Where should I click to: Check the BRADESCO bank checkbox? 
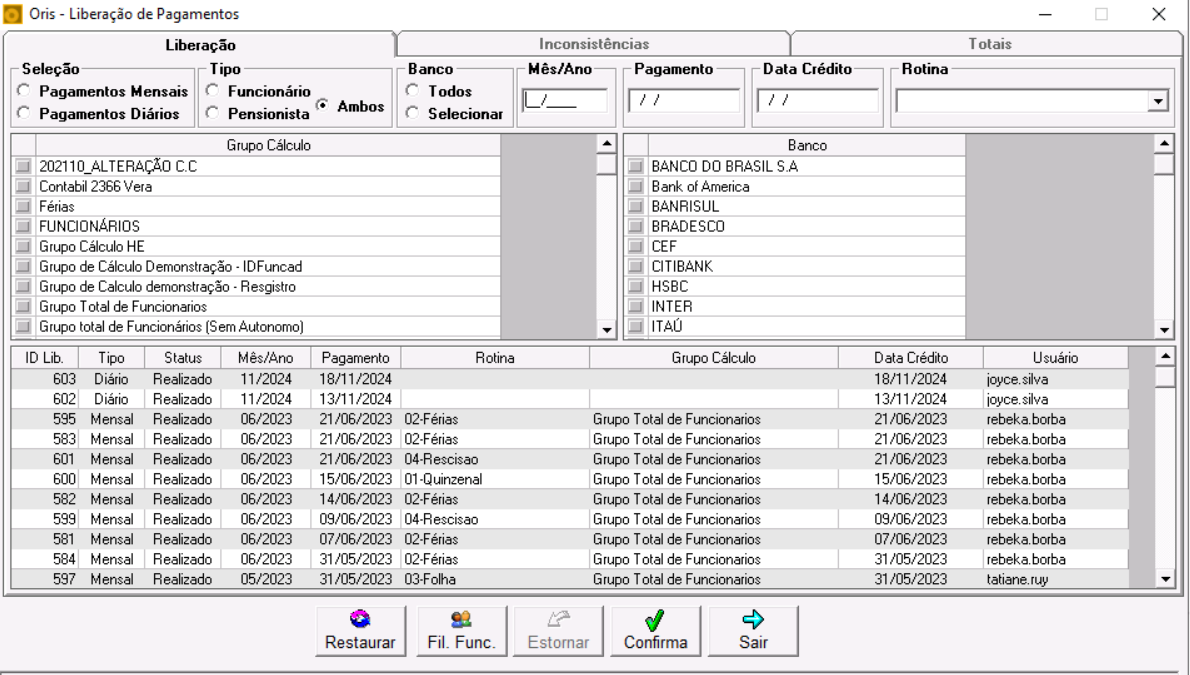(636, 226)
